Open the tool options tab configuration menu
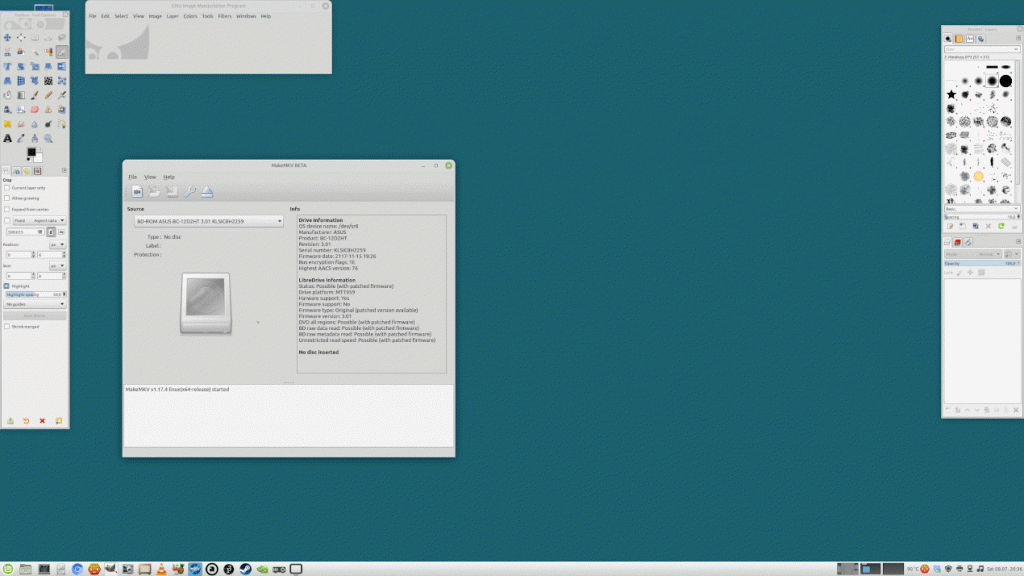1024x576 pixels. tap(64, 171)
